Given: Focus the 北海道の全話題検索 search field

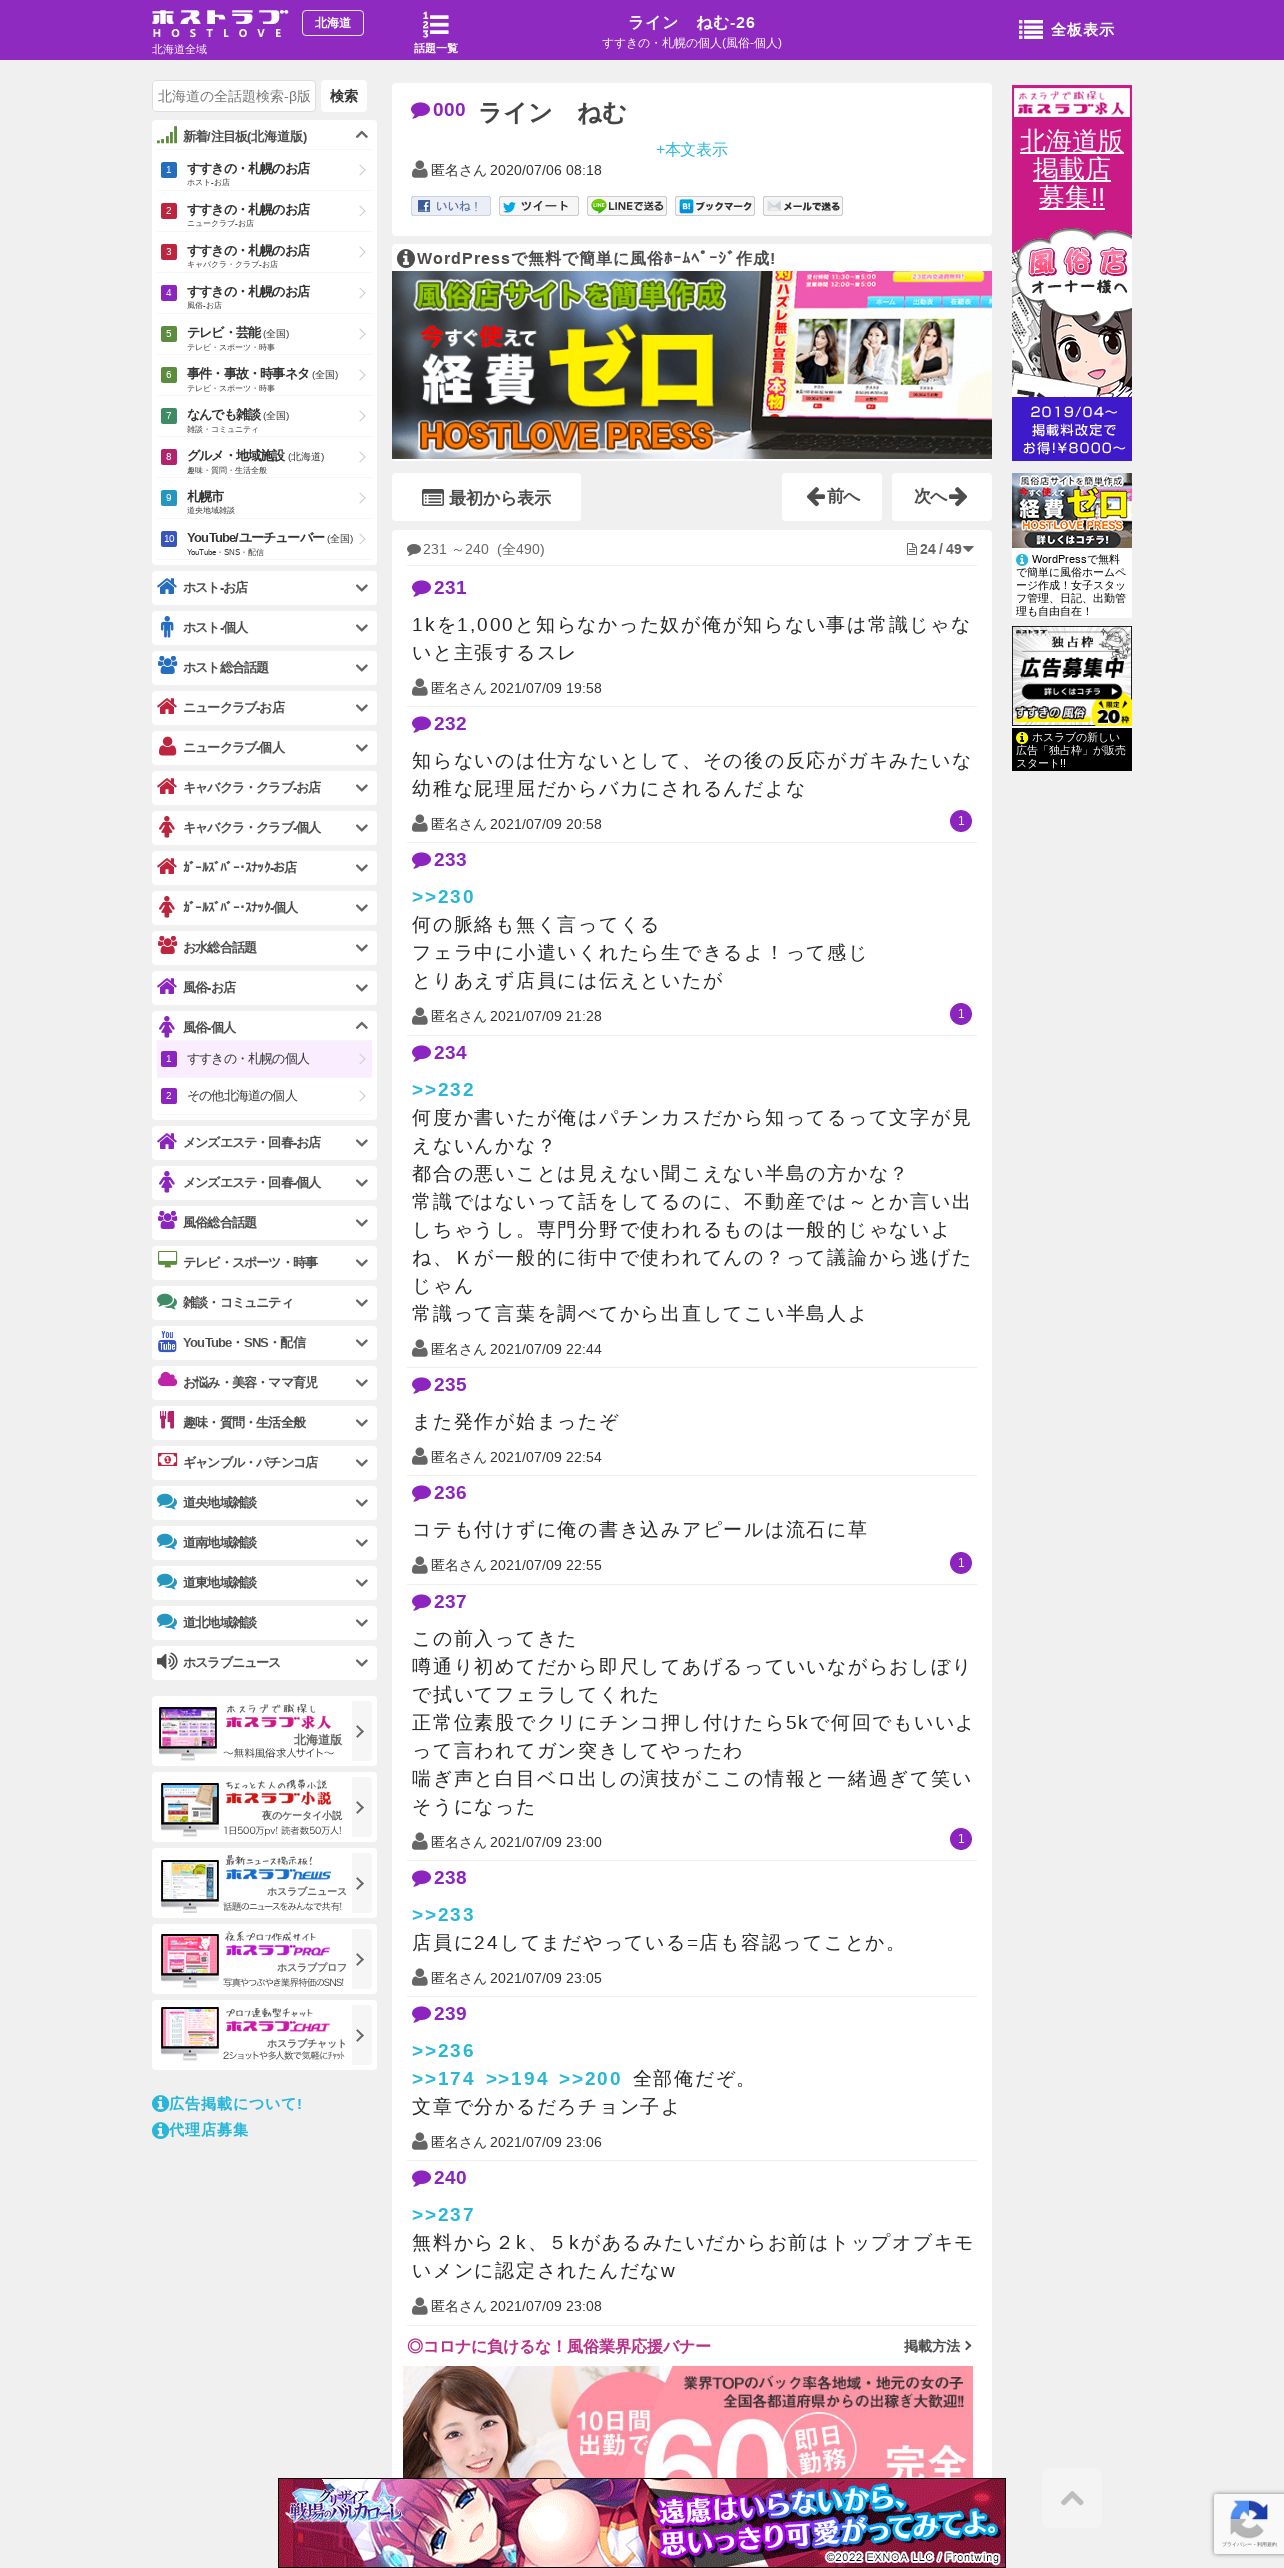Looking at the screenshot, I should (x=234, y=96).
